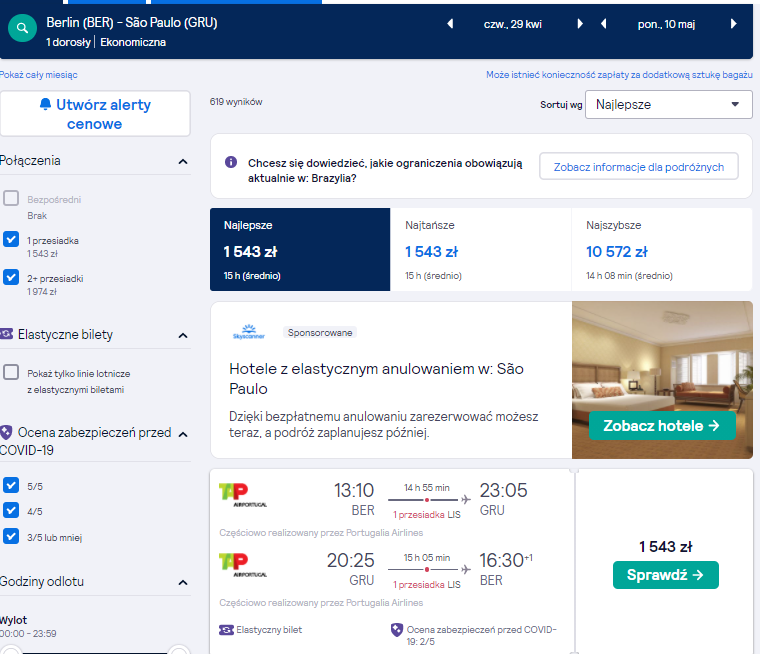
Task: Collapse the Połączenia filter section
Action: [x=183, y=161]
